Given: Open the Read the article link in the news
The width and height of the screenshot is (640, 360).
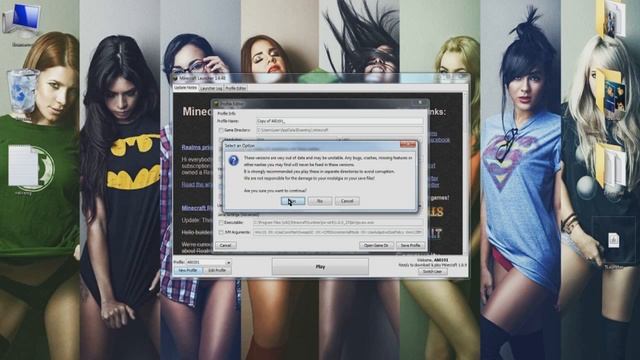Looking at the screenshot, I should pyautogui.click(x=198, y=184).
